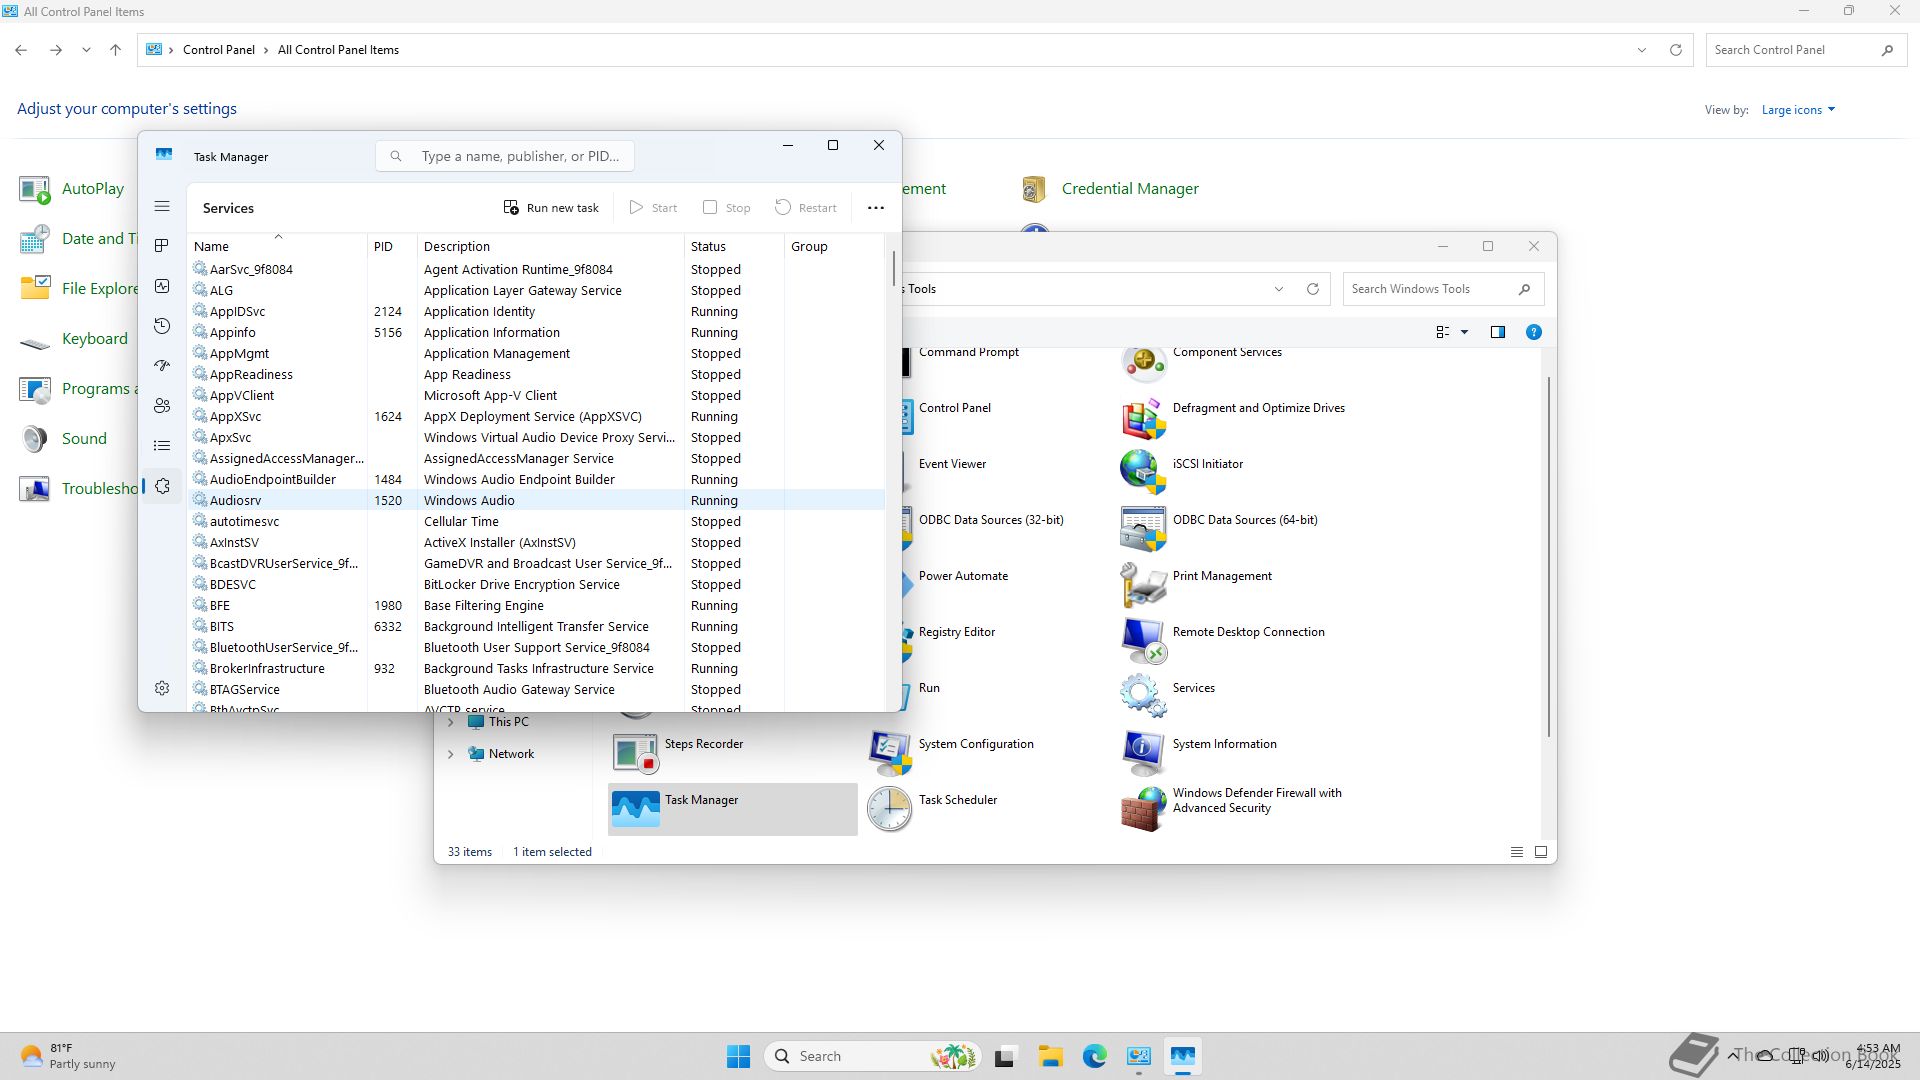Sort services by the Status column
The height and width of the screenshot is (1080, 1920).
coord(708,246)
